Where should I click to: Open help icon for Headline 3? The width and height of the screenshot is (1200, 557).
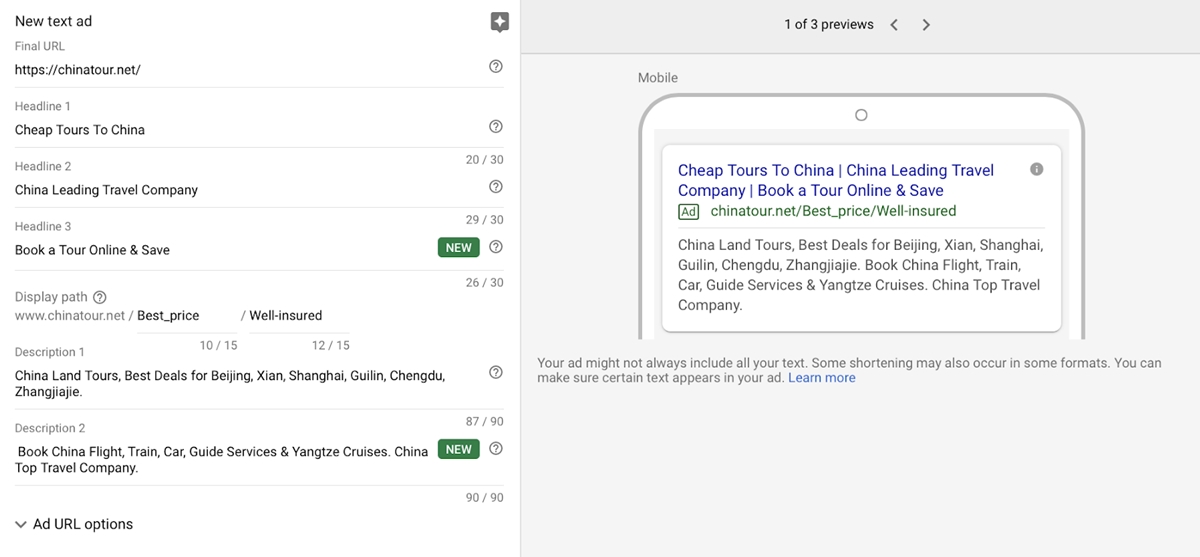click(496, 247)
